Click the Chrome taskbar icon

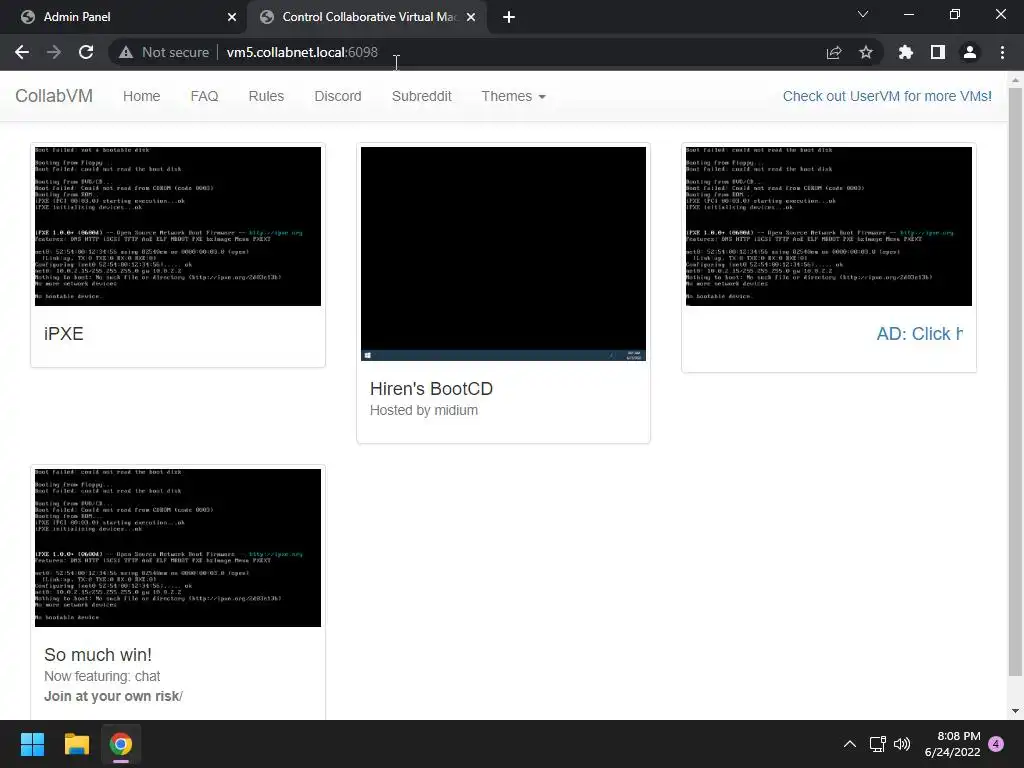coord(121,744)
